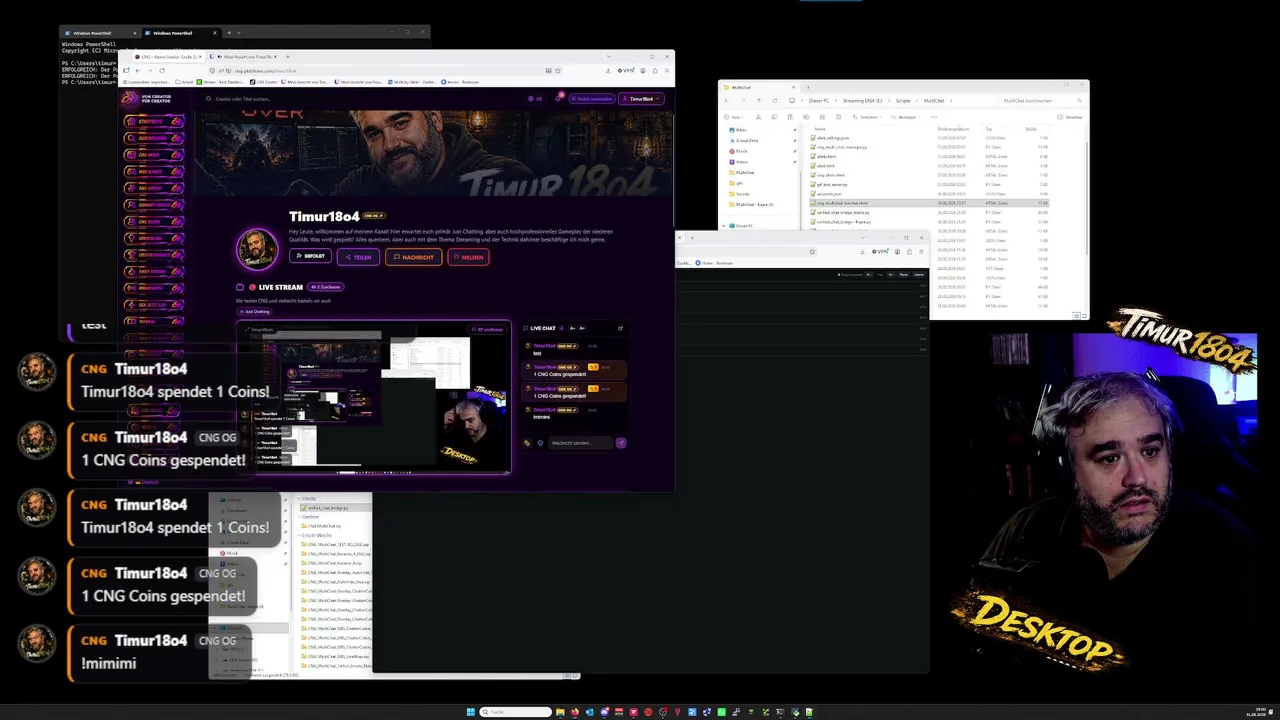Decrease live chat font size with A-
The image size is (1280, 720).
tap(572, 328)
